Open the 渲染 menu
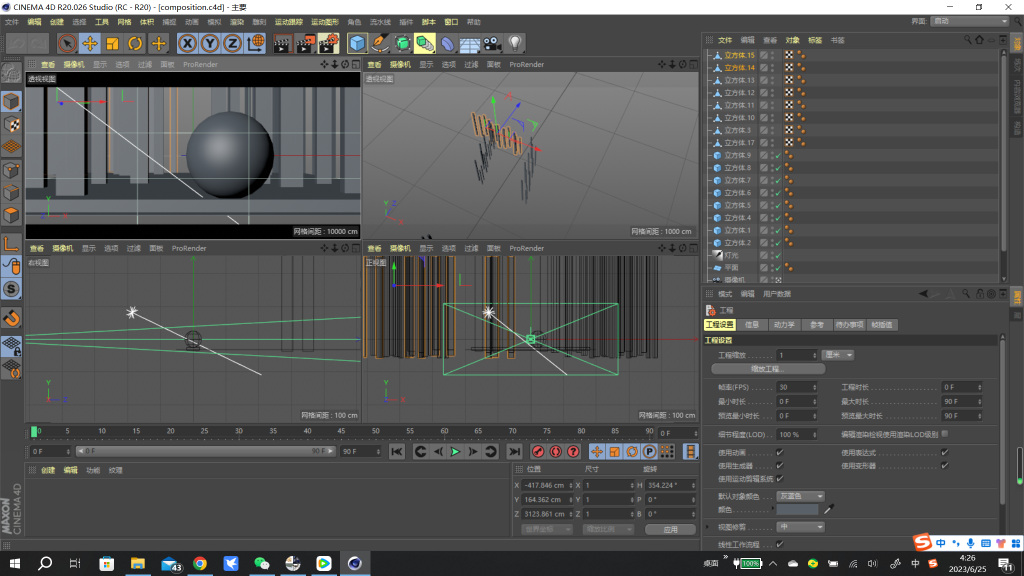Screen dimensions: 1024x576 pyautogui.click(x=236, y=22)
